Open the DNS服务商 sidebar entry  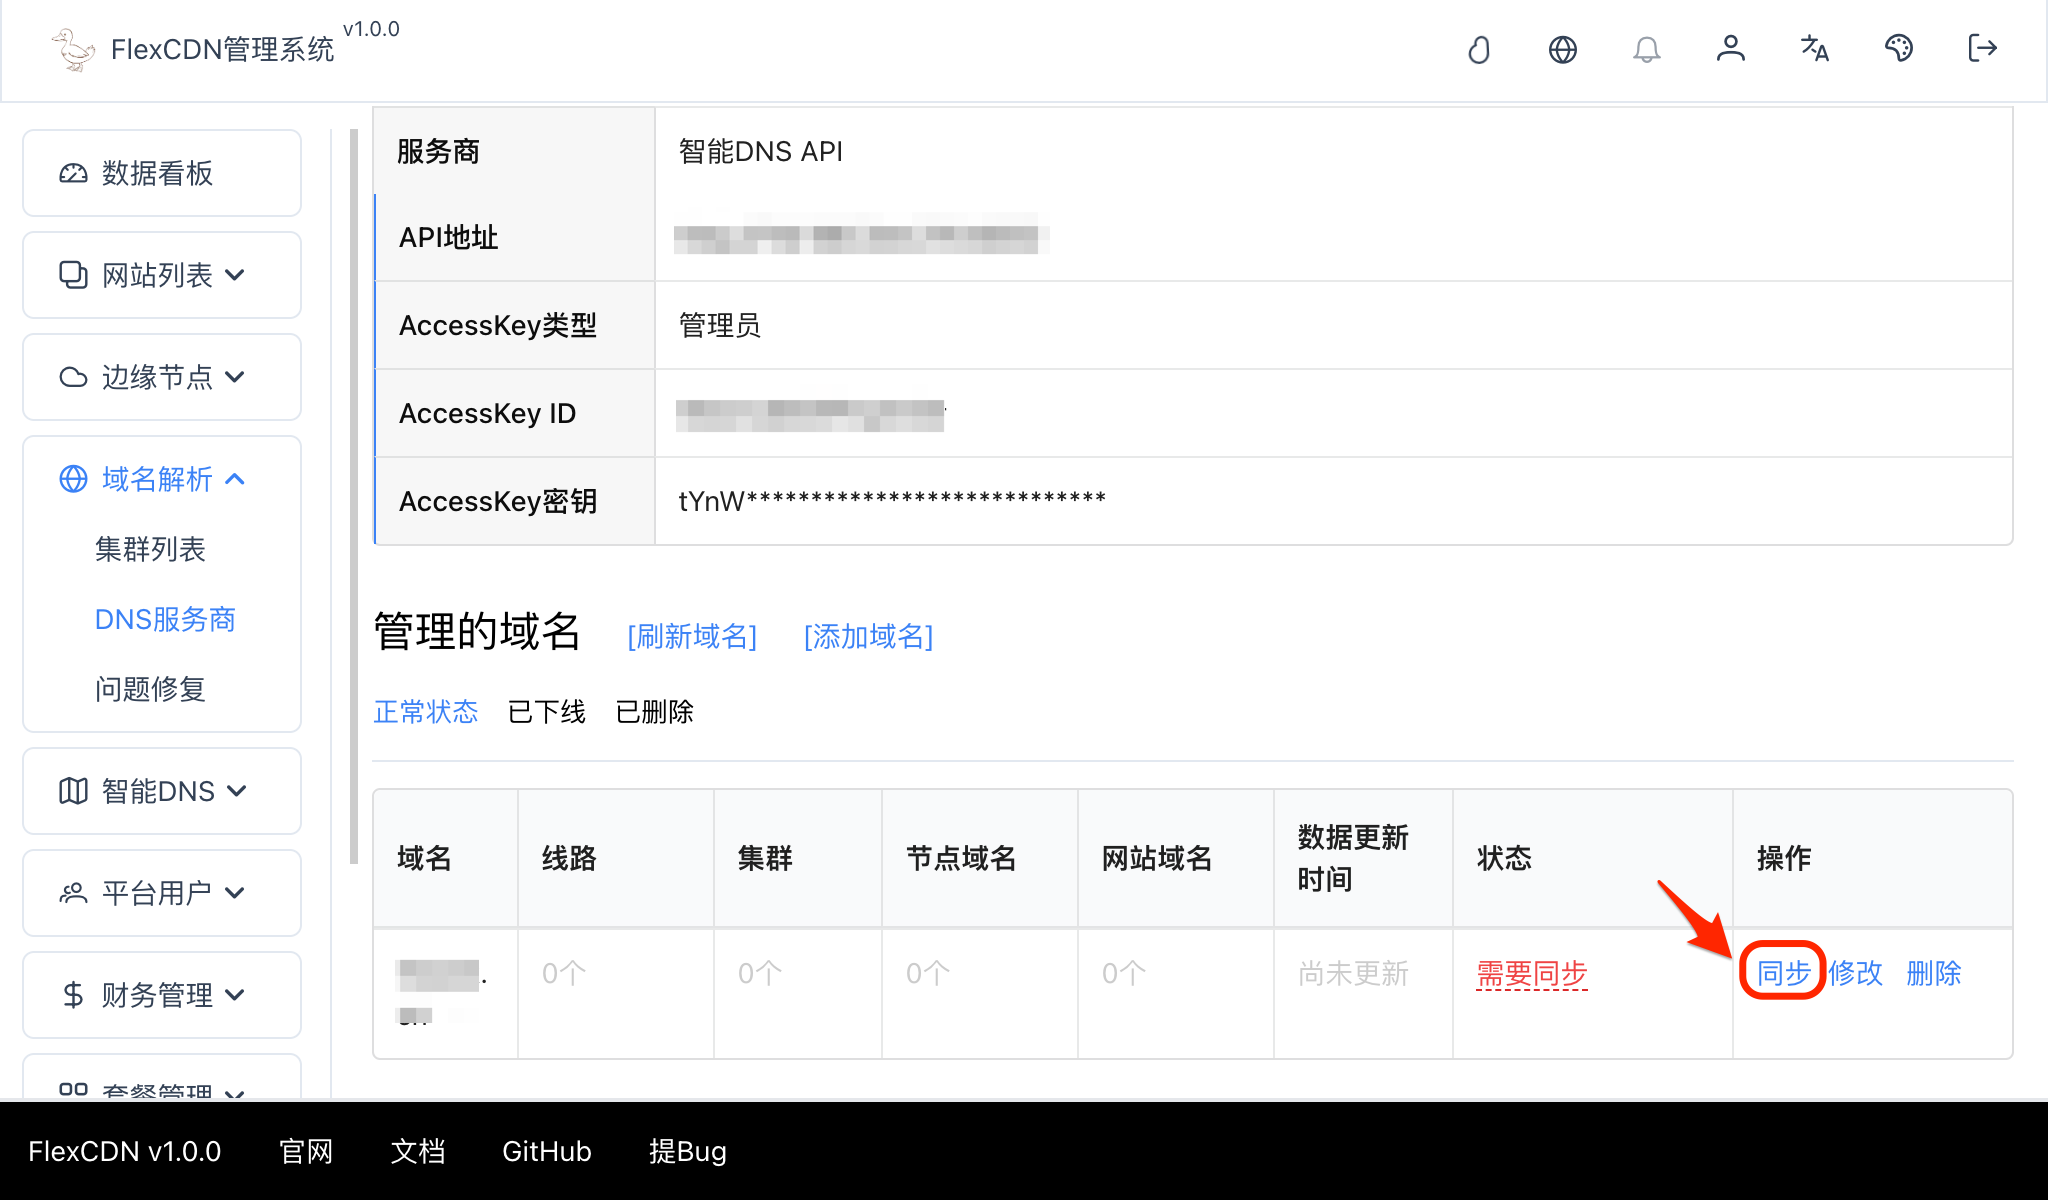[164, 619]
